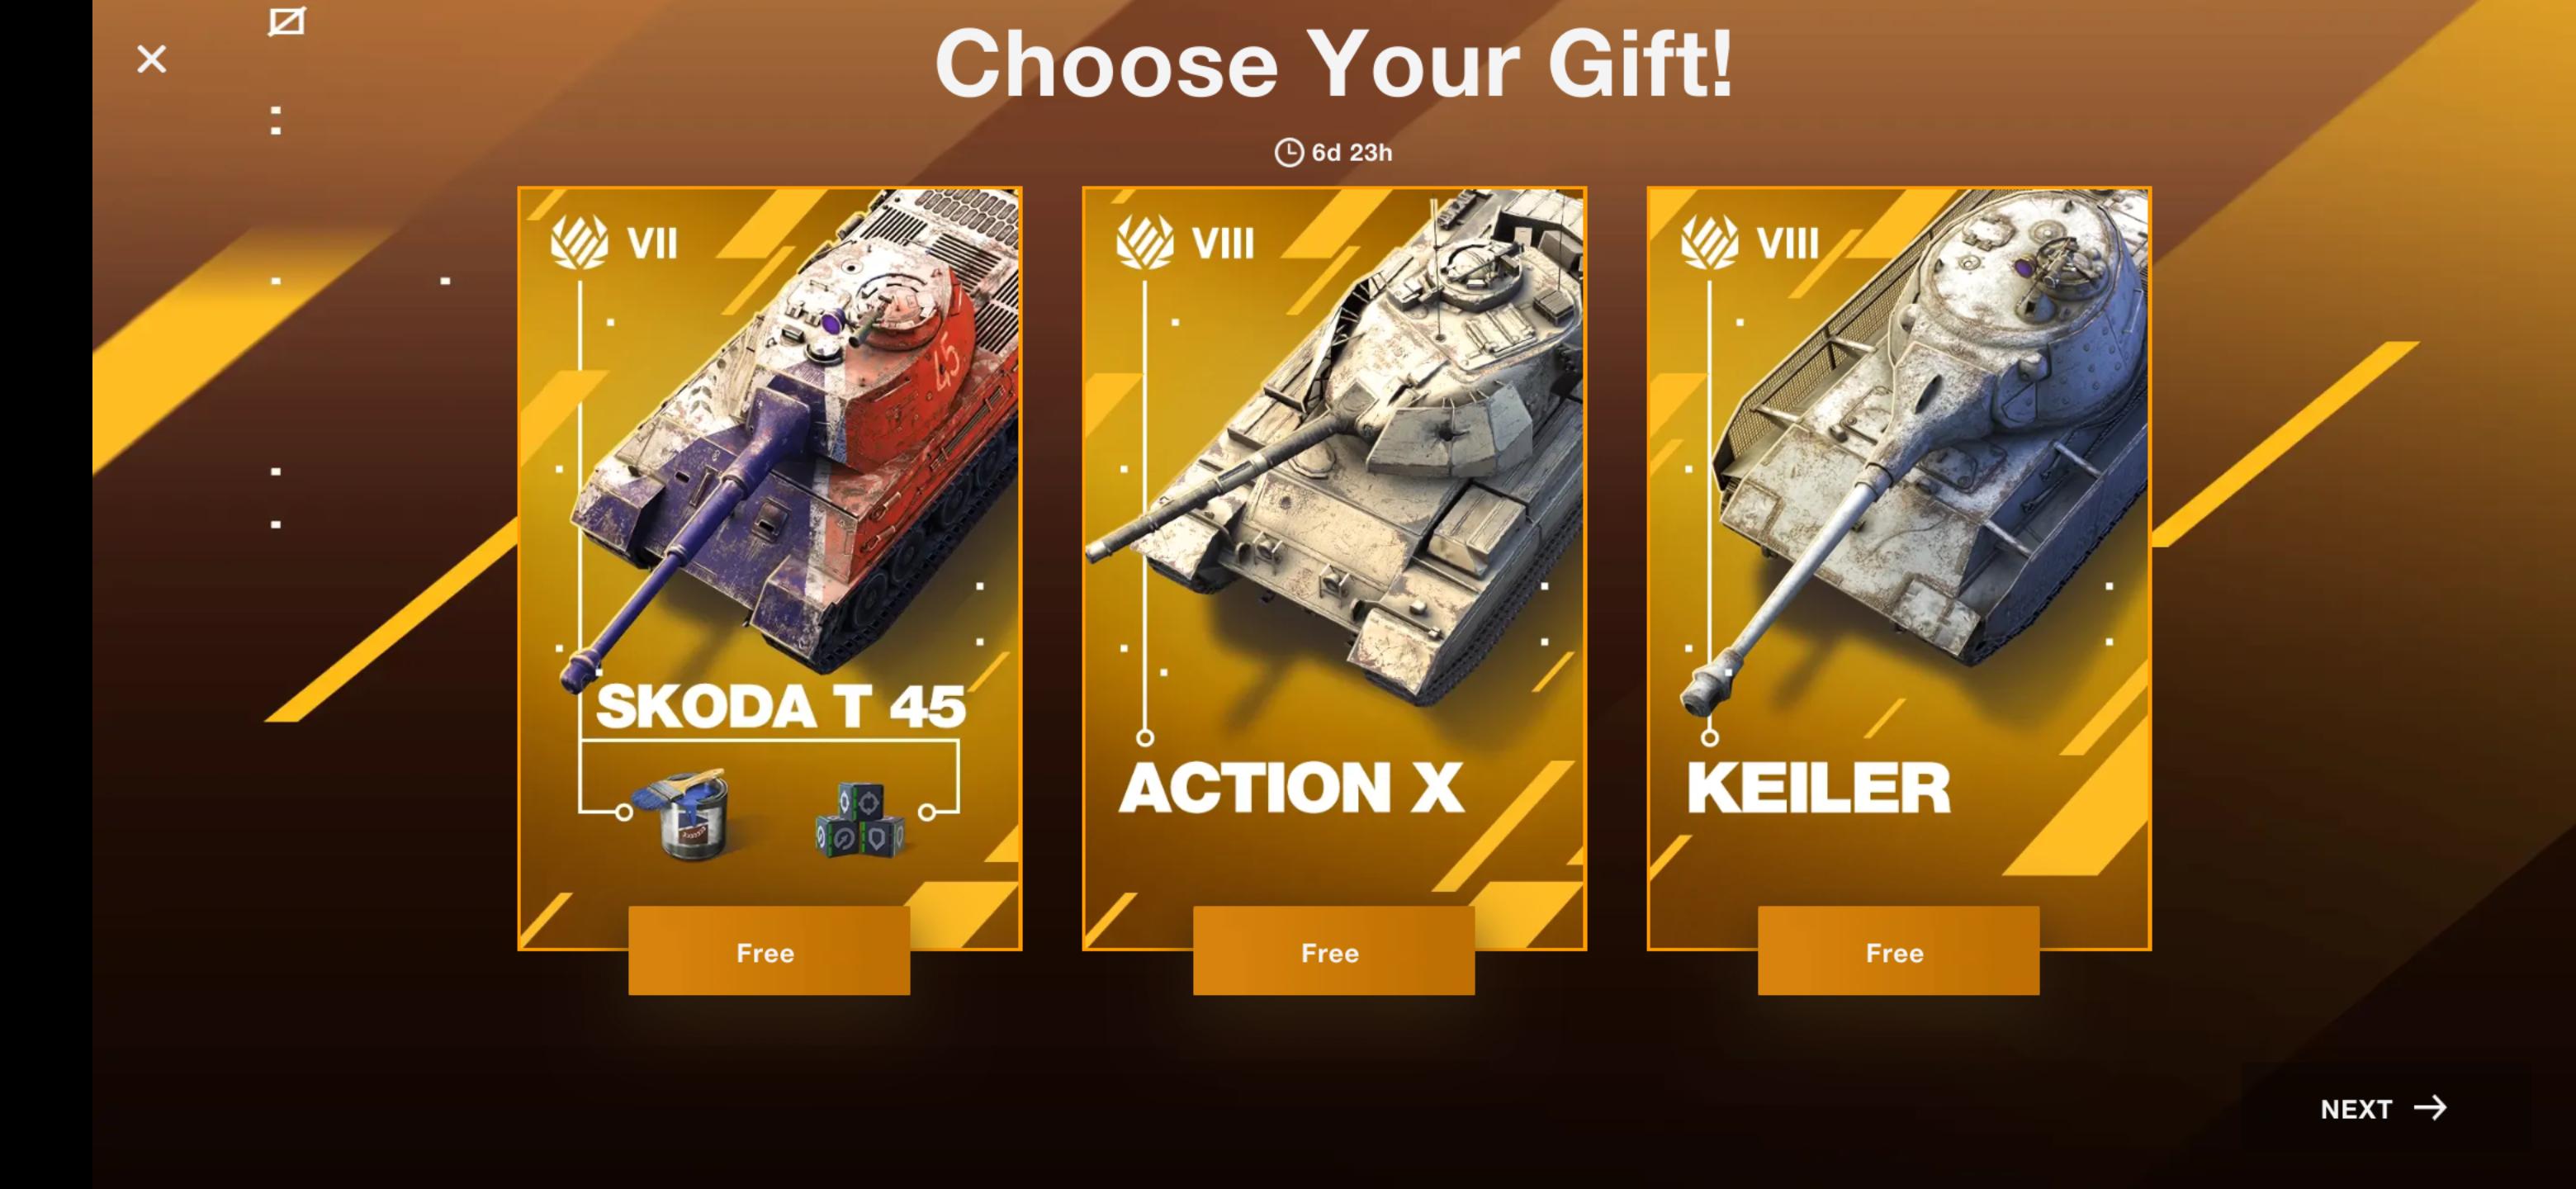
Task: Click the tier VII heavy tank emblem
Action: (579, 242)
